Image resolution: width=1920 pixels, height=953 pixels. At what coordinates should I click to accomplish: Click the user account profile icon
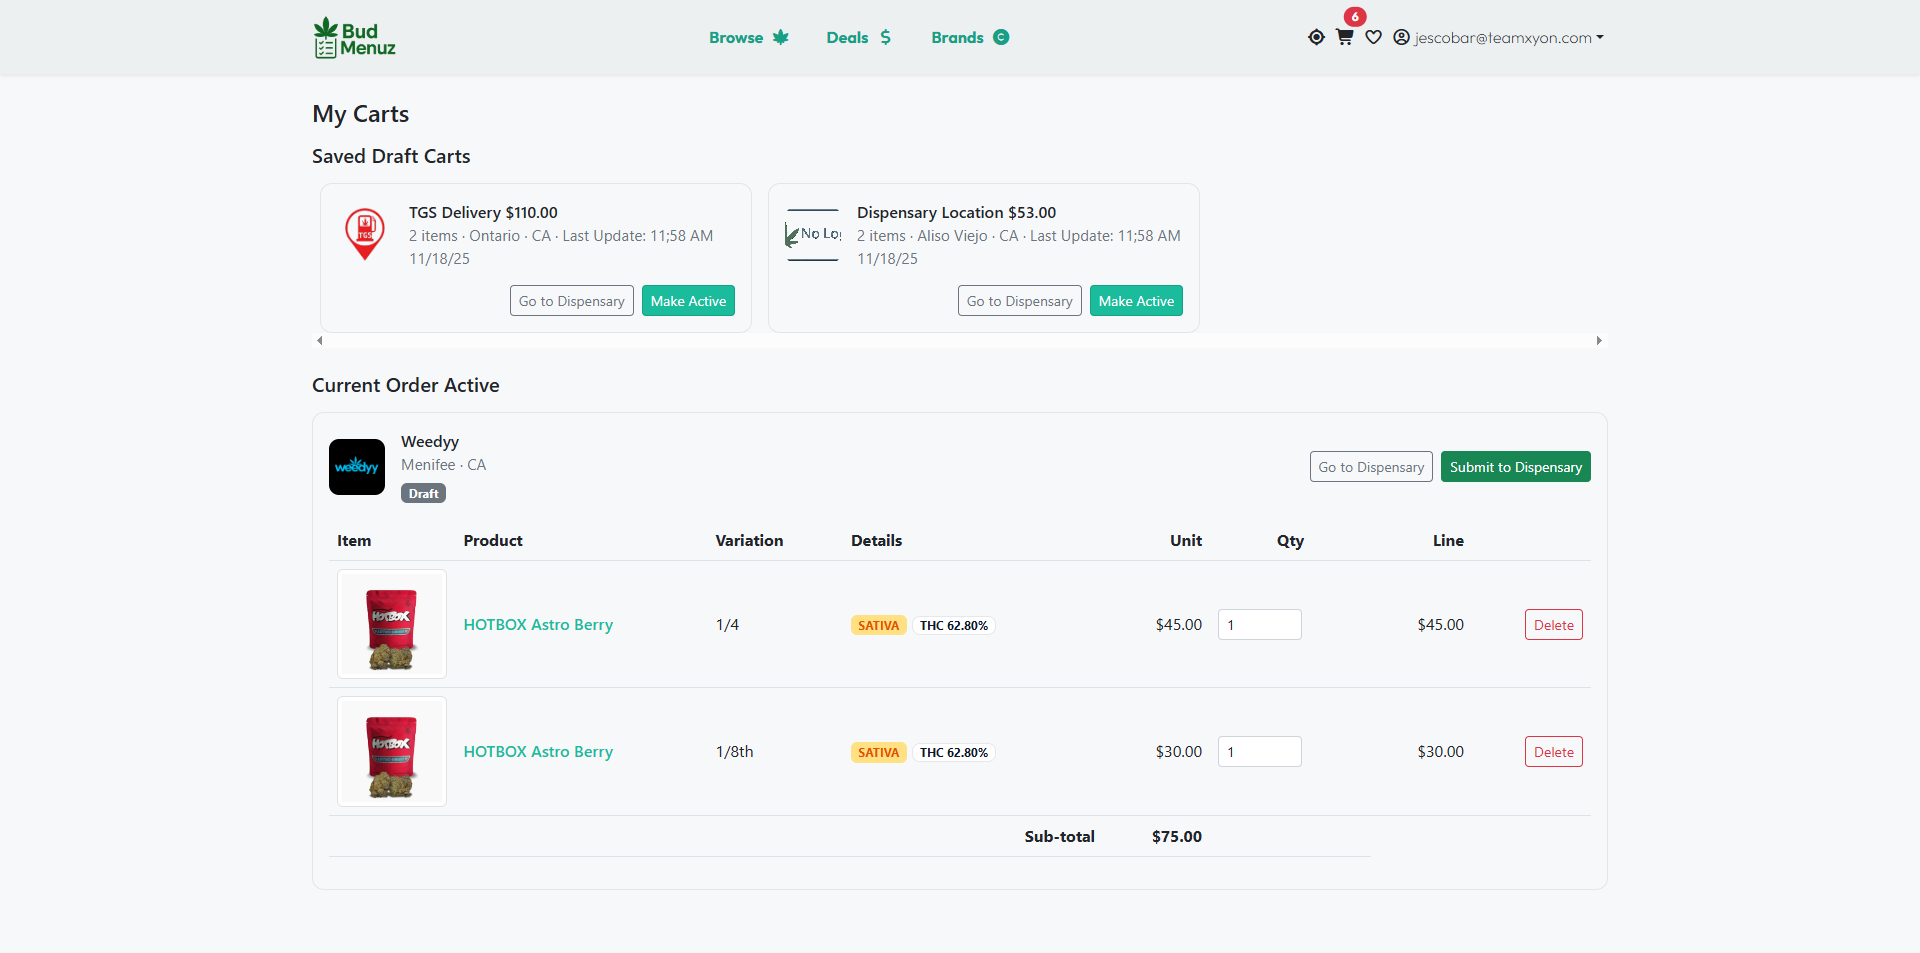coord(1402,37)
